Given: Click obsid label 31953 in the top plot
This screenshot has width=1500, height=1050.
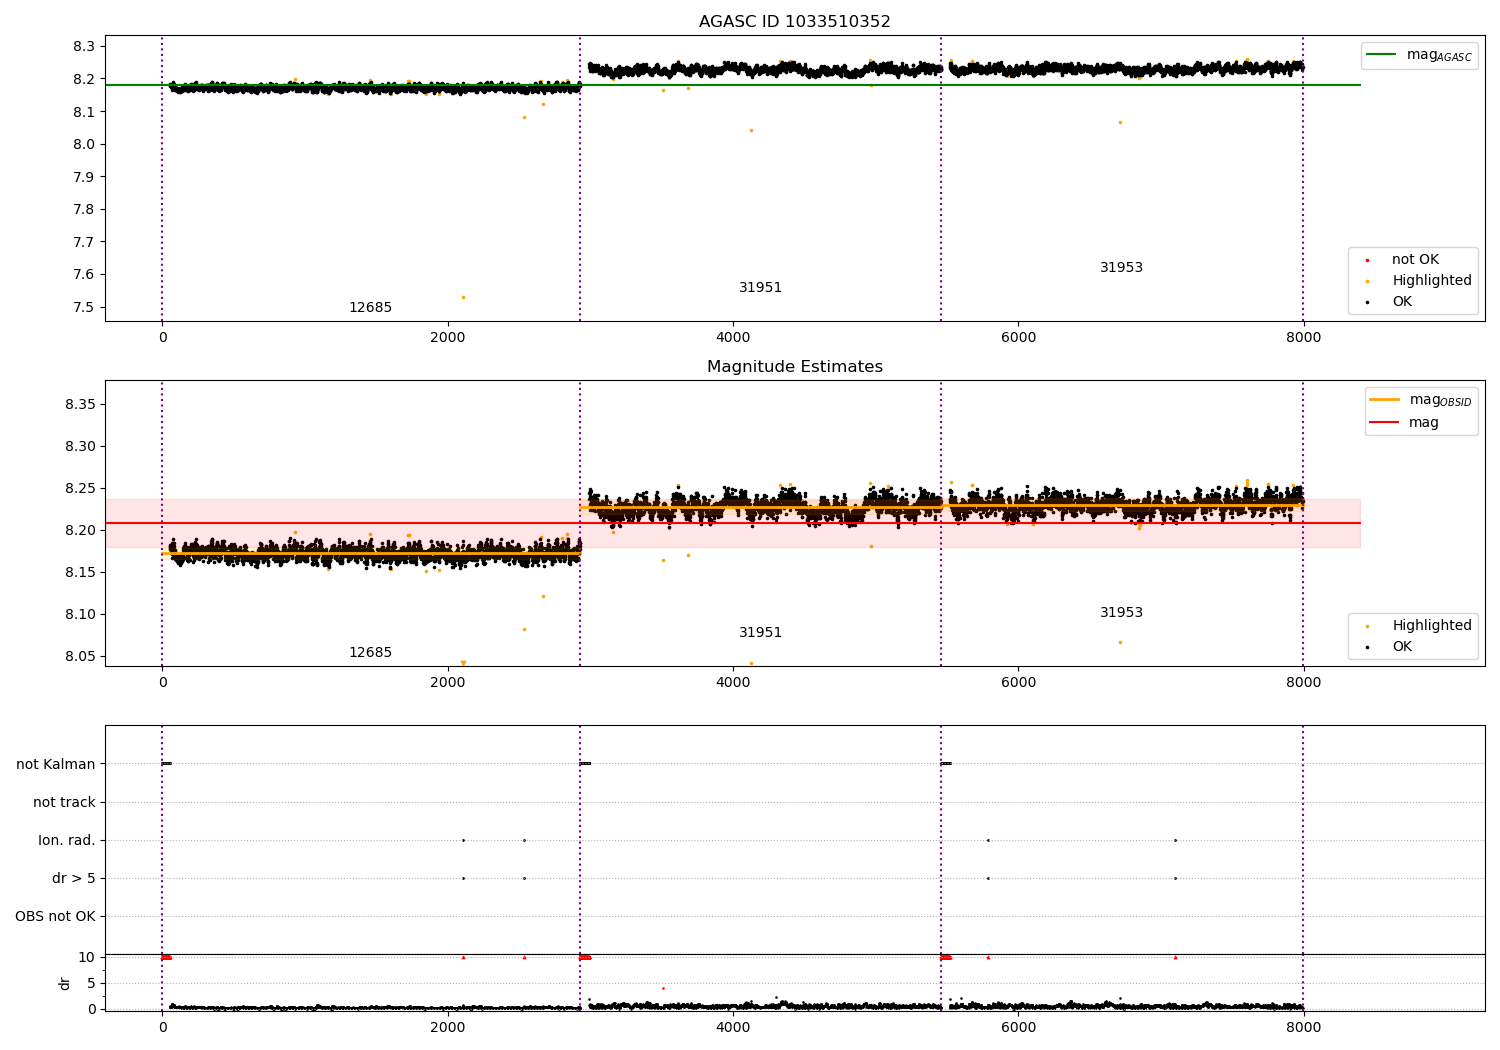Looking at the screenshot, I should 1121,268.
